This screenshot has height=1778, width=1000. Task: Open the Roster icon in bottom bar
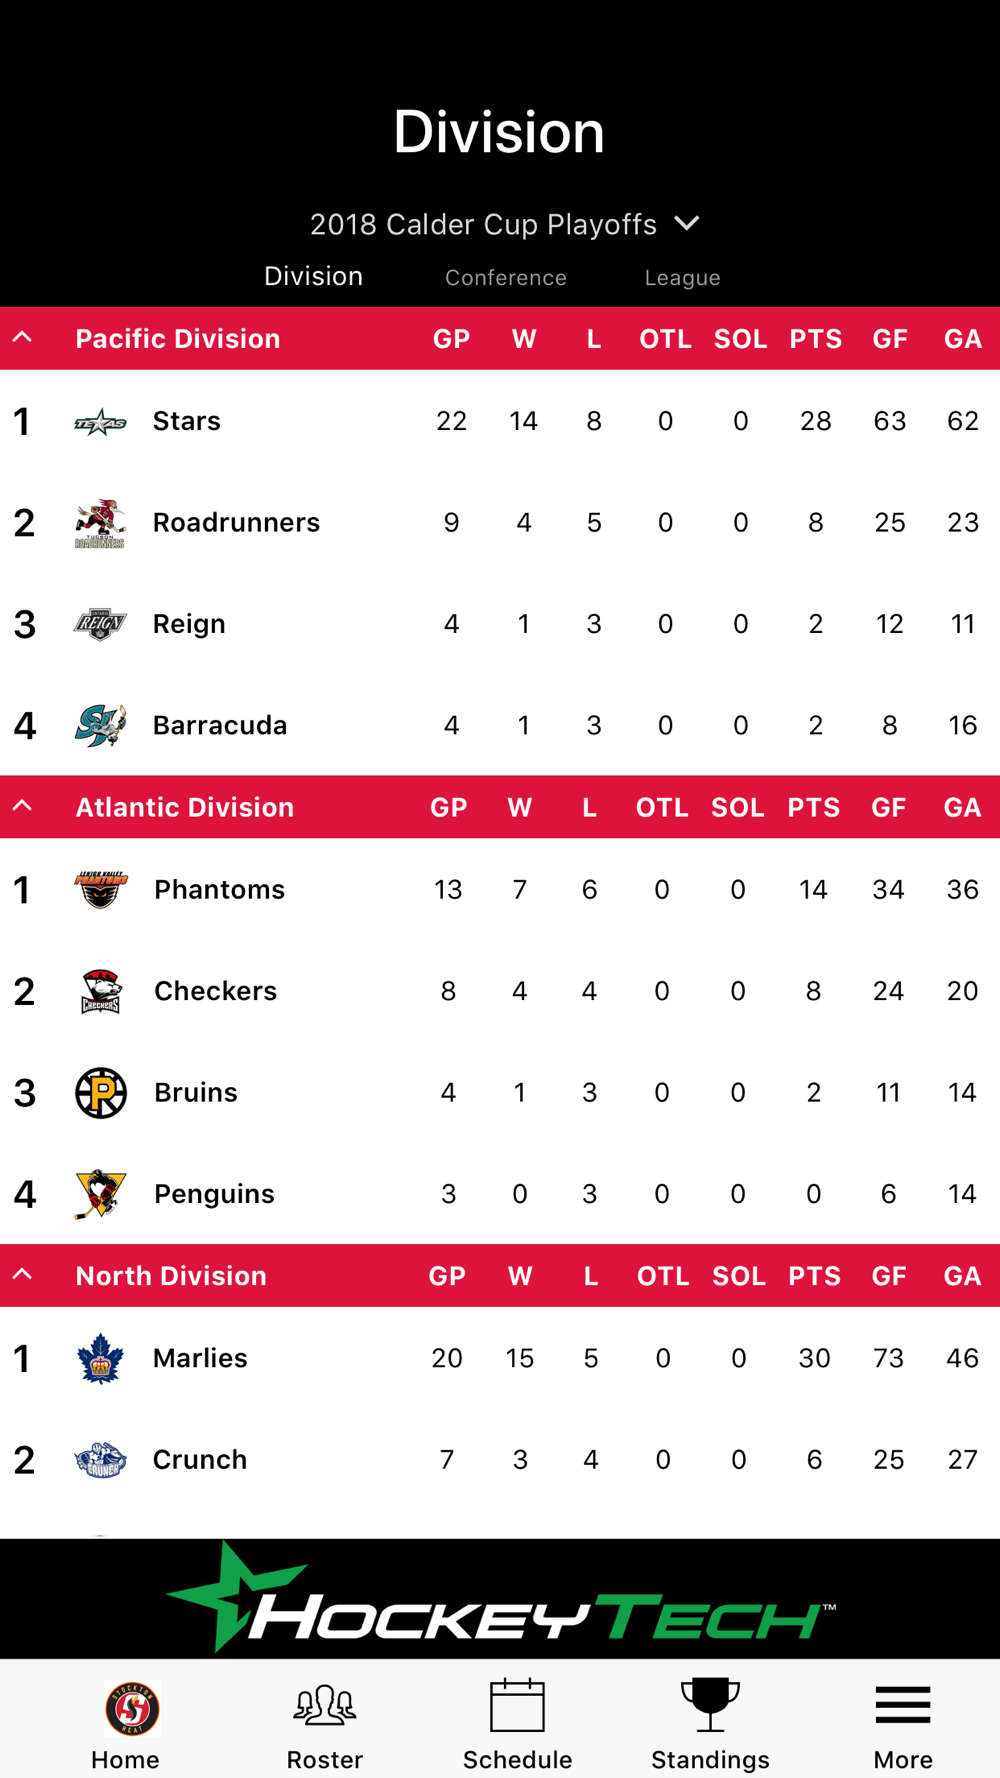(324, 1706)
